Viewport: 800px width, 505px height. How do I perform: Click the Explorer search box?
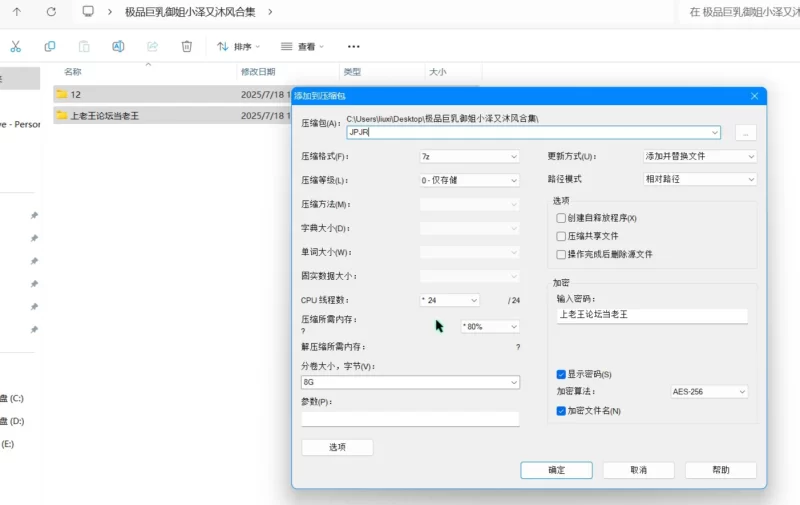[739, 12]
